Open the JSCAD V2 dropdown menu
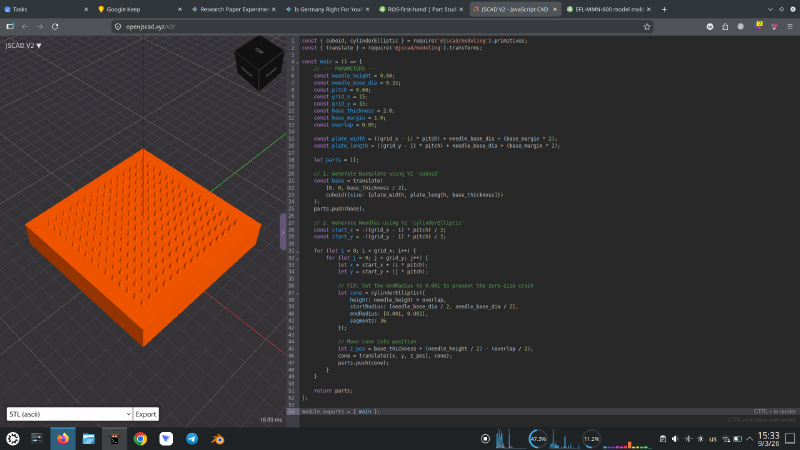Screen dimensions: 800x450 pos(23,45)
